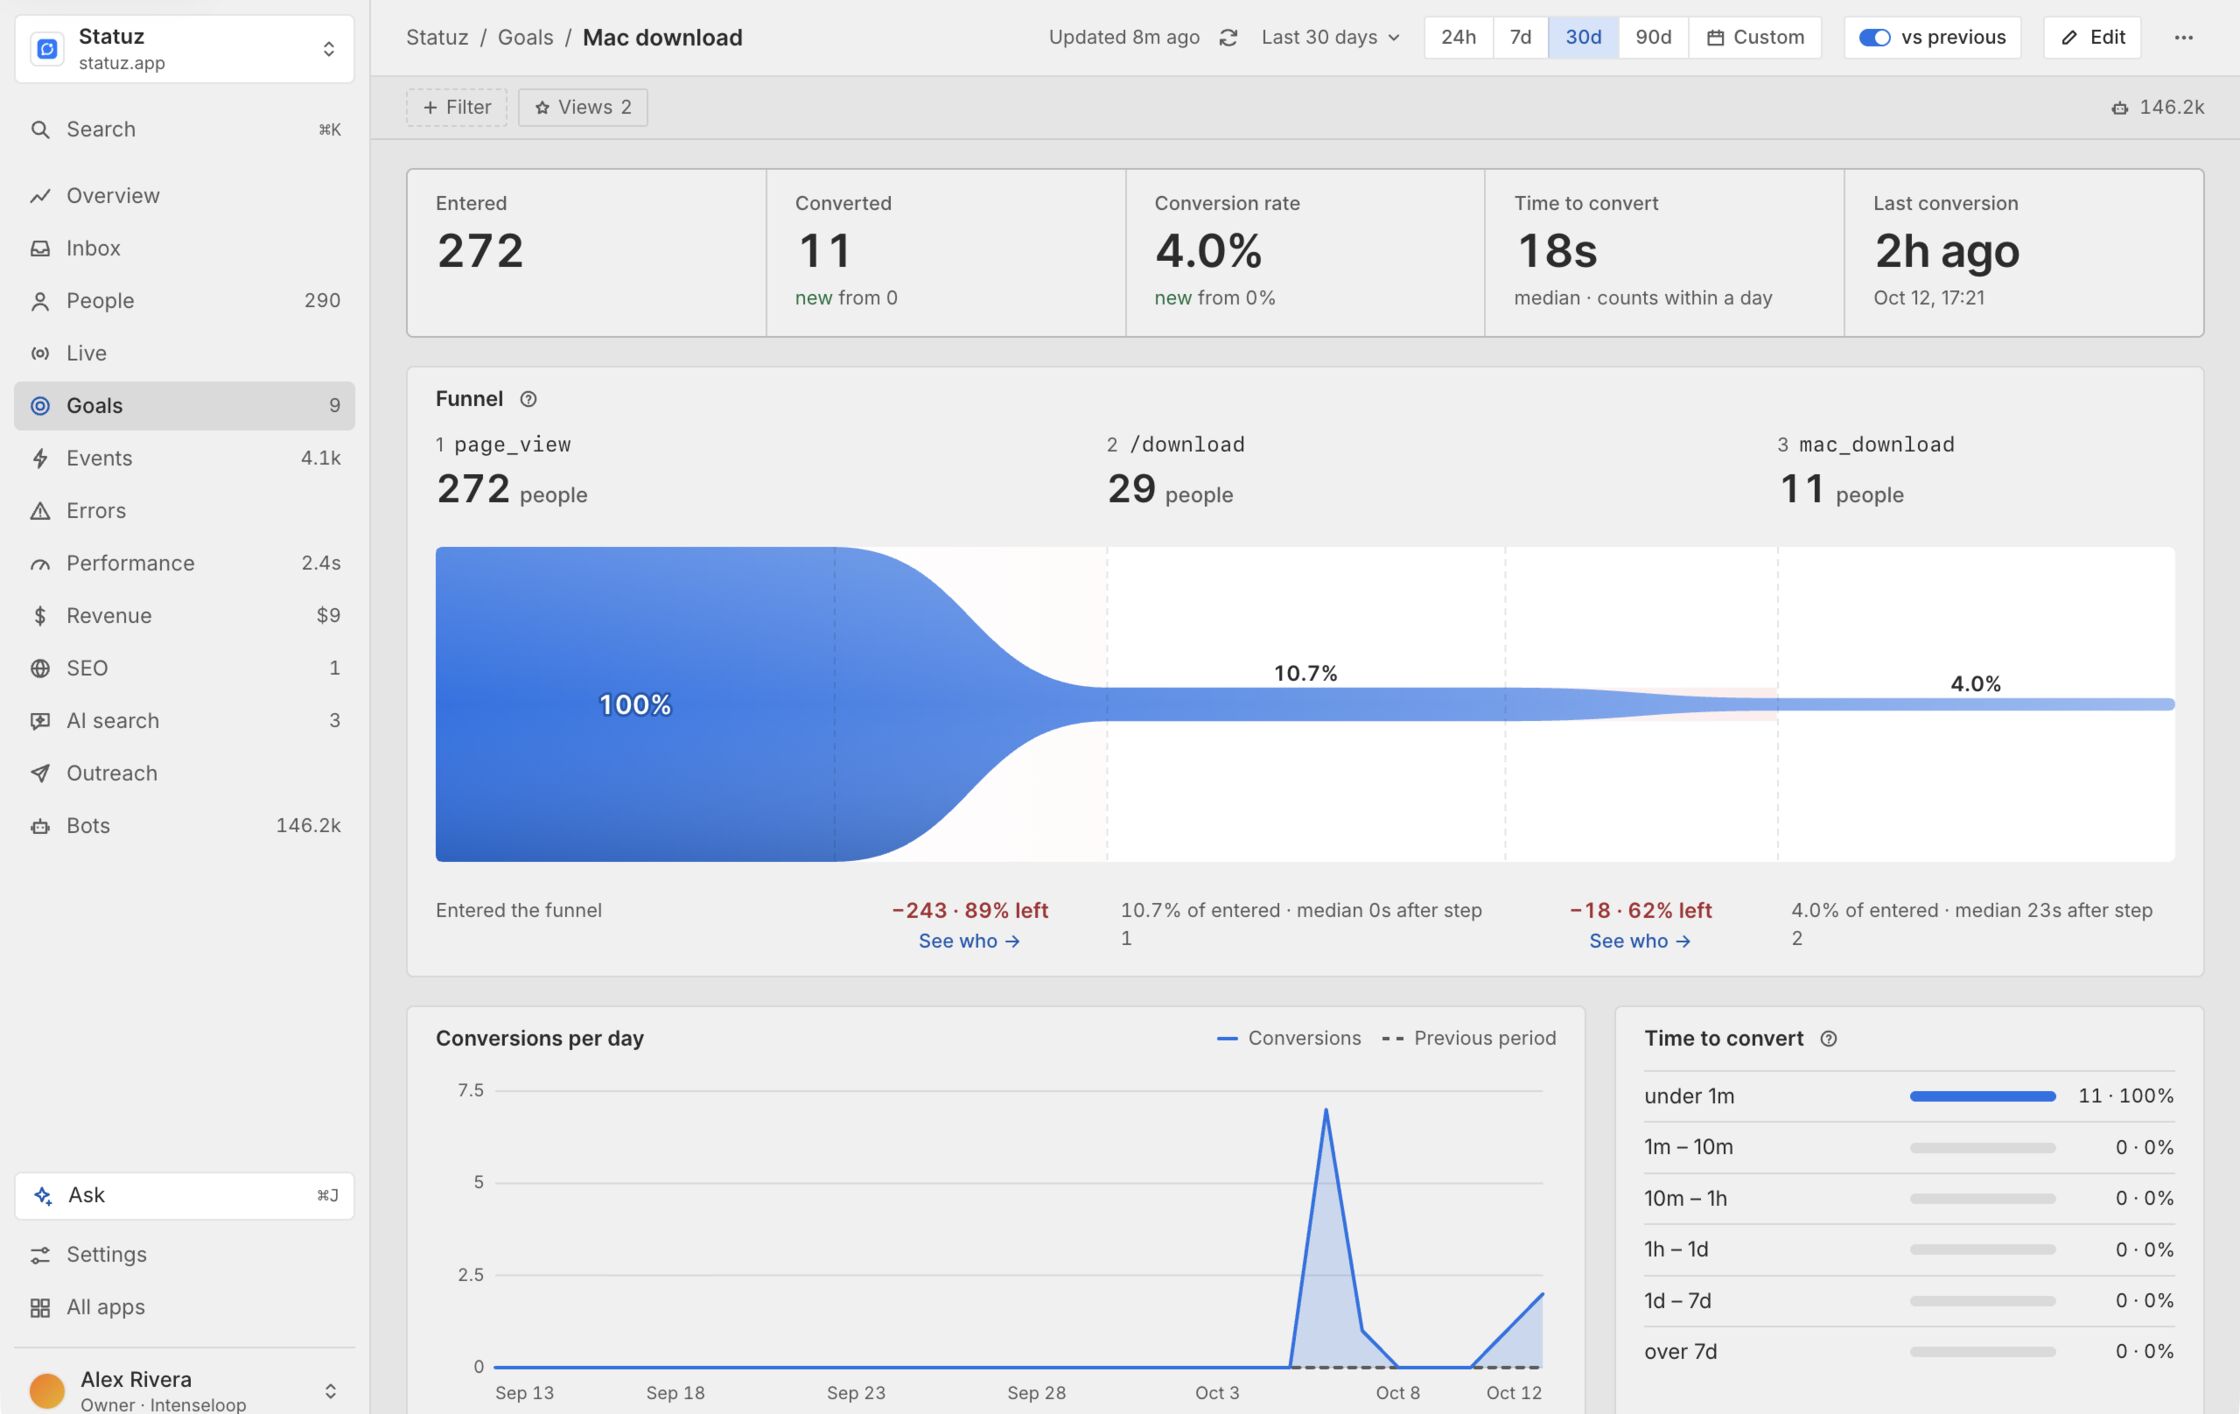Open the Search field in sidebar
Image resolution: width=2240 pixels, height=1414 pixels.
[x=184, y=130]
